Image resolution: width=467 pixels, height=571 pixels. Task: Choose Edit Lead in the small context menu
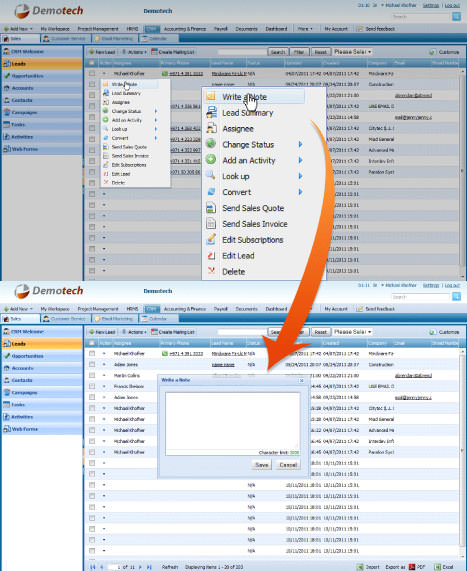pyautogui.click(x=121, y=174)
